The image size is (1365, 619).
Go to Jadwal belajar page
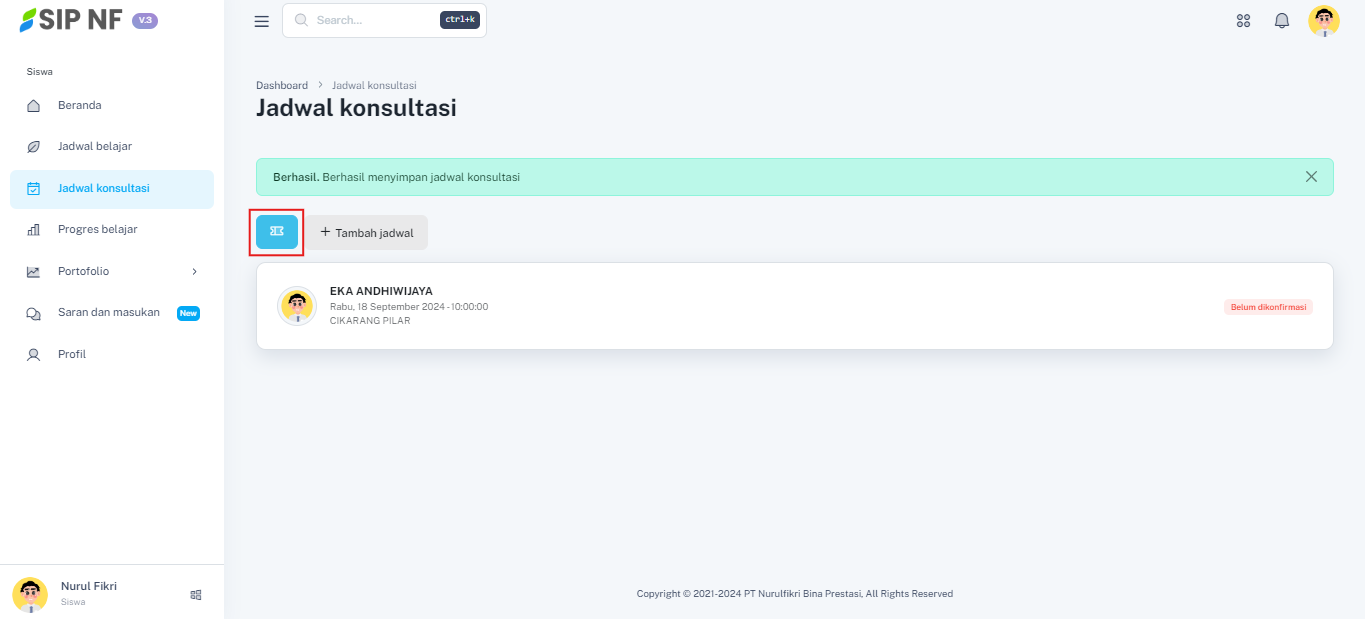tap(94, 147)
